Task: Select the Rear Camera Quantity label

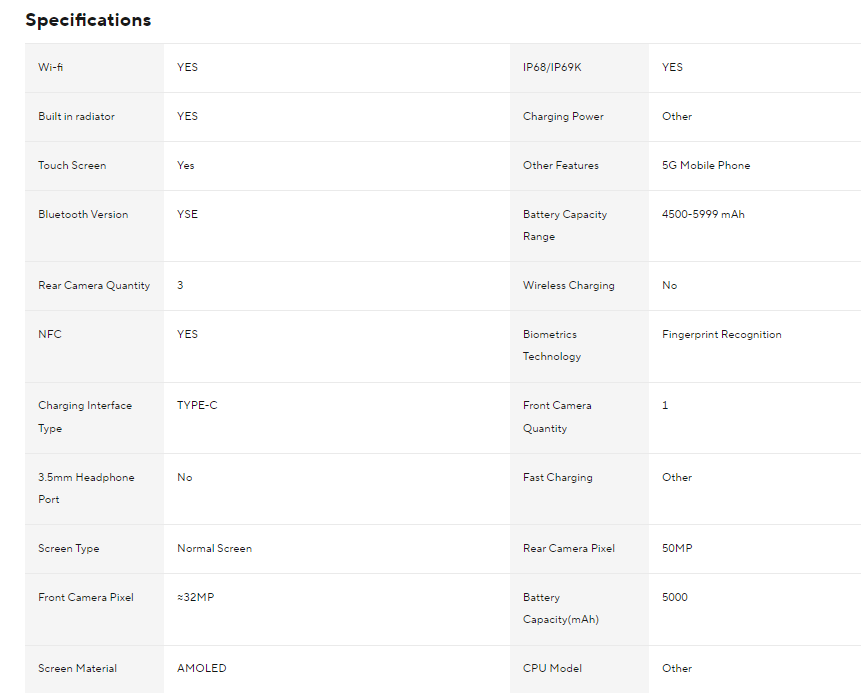Action: pos(94,286)
